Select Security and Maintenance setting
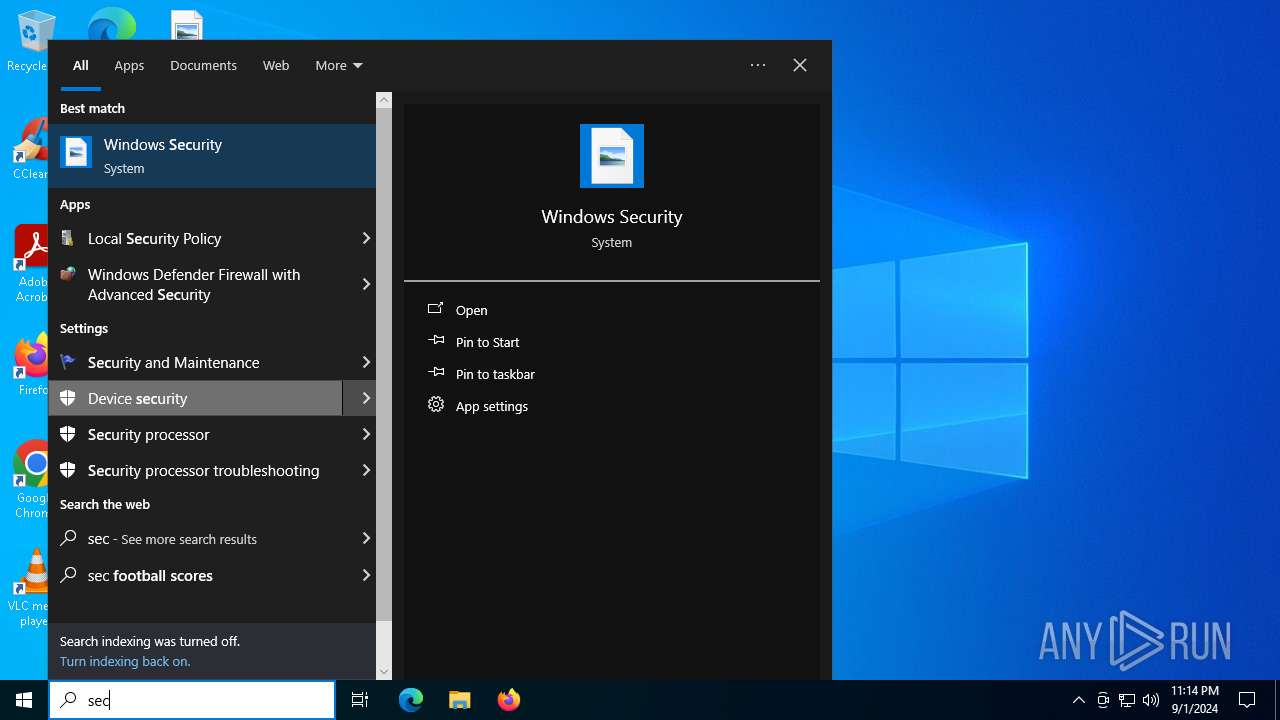 click(196, 362)
